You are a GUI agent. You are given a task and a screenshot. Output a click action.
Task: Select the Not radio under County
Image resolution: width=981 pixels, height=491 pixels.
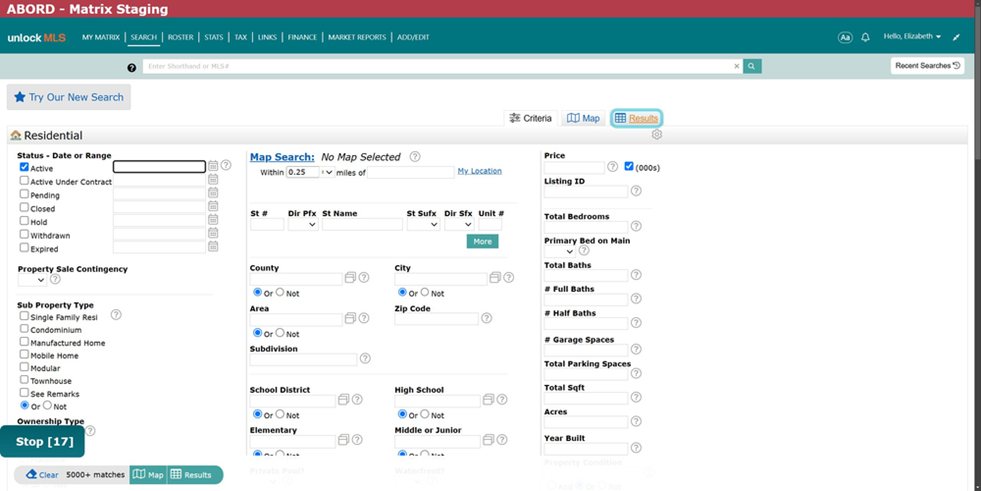tap(280, 292)
